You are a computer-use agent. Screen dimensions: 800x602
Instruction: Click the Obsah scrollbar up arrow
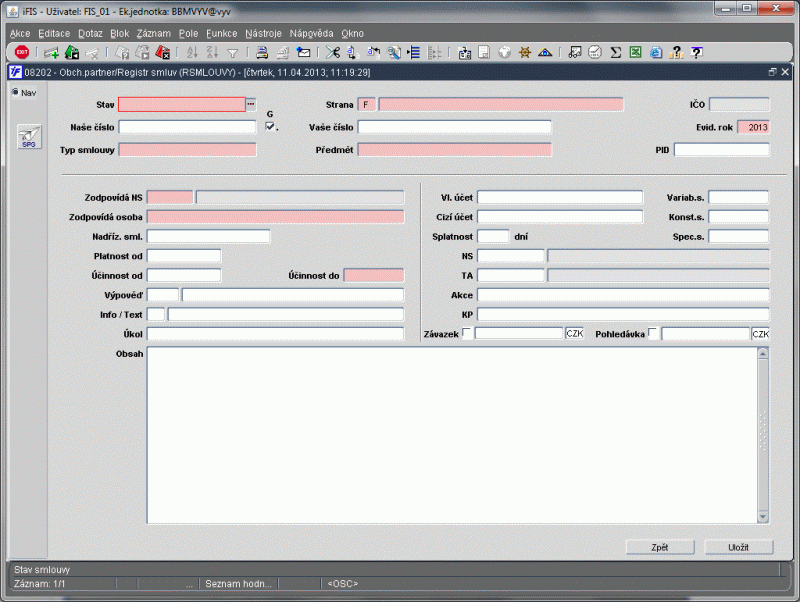[x=763, y=354]
